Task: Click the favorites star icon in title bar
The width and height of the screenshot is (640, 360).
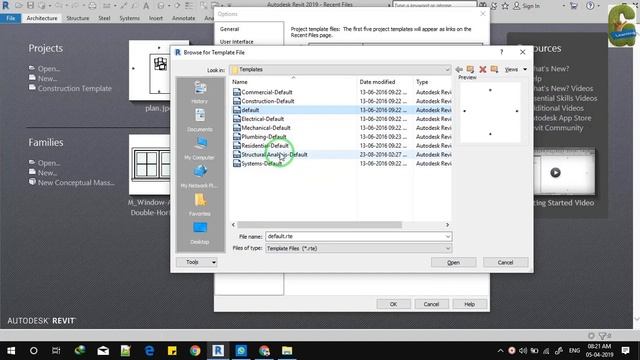Action: [x=505, y=6]
